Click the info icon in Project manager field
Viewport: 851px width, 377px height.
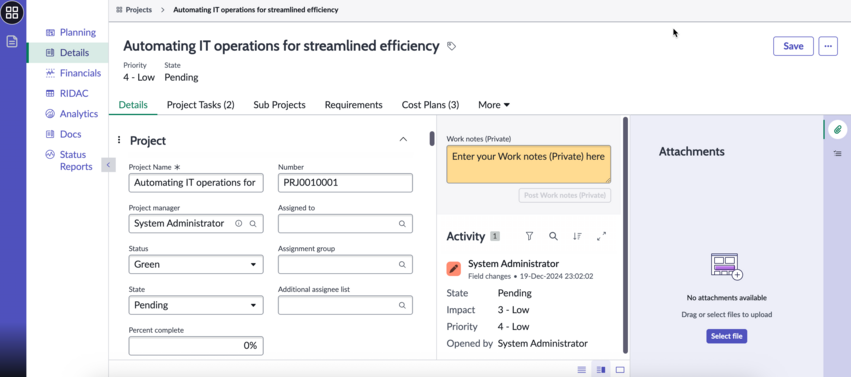(x=238, y=223)
